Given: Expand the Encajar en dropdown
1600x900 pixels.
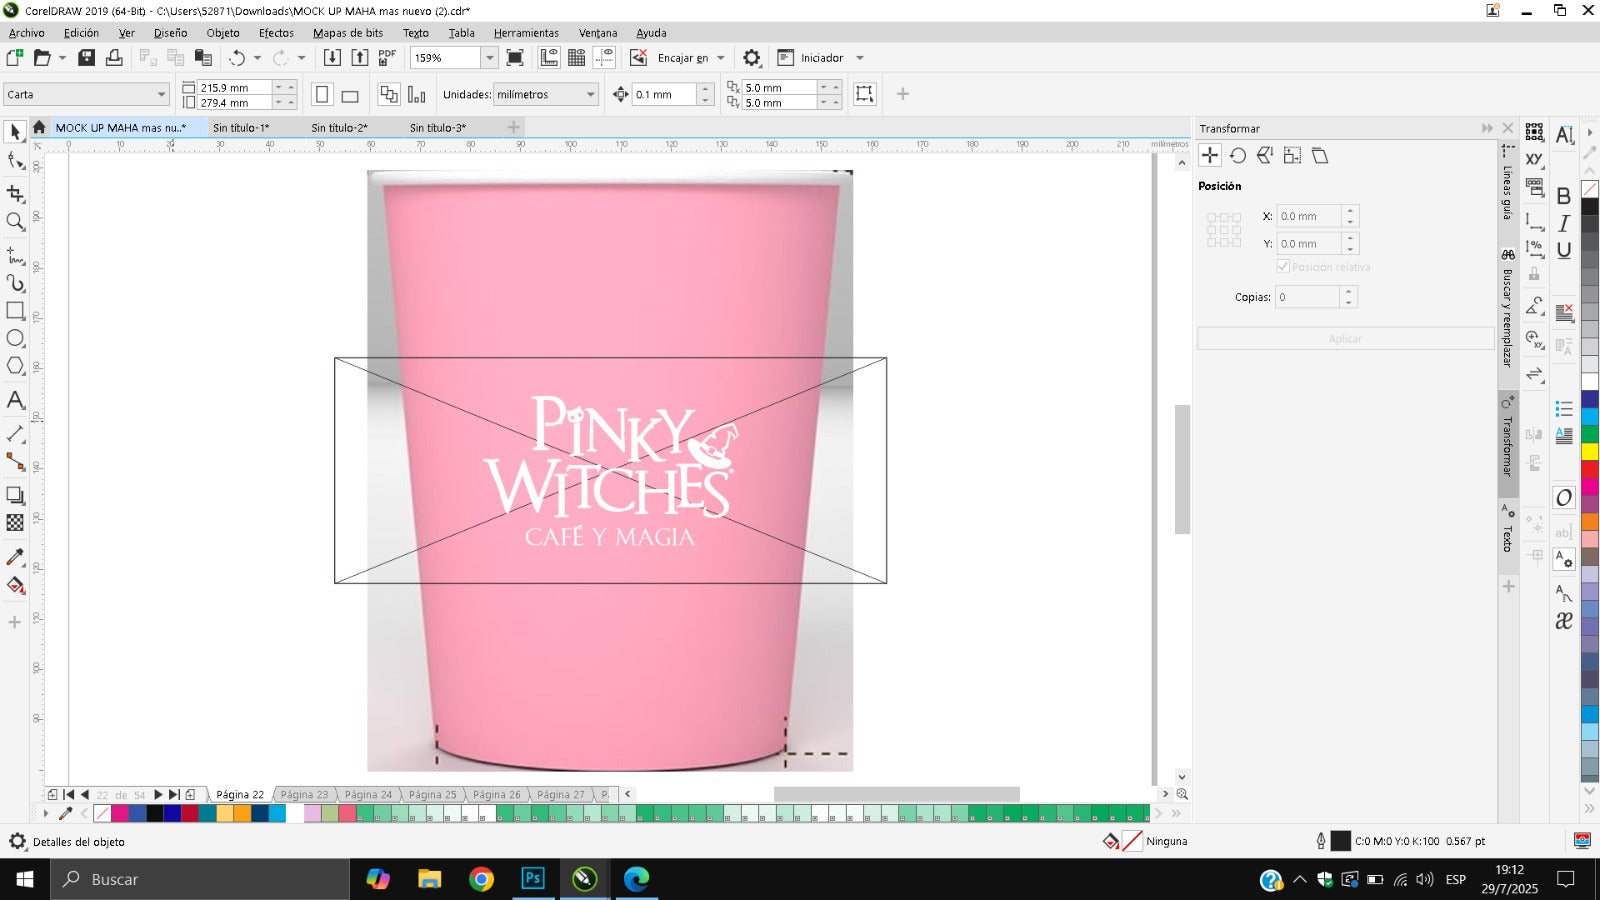Looking at the screenshot, I should [721, 58].
